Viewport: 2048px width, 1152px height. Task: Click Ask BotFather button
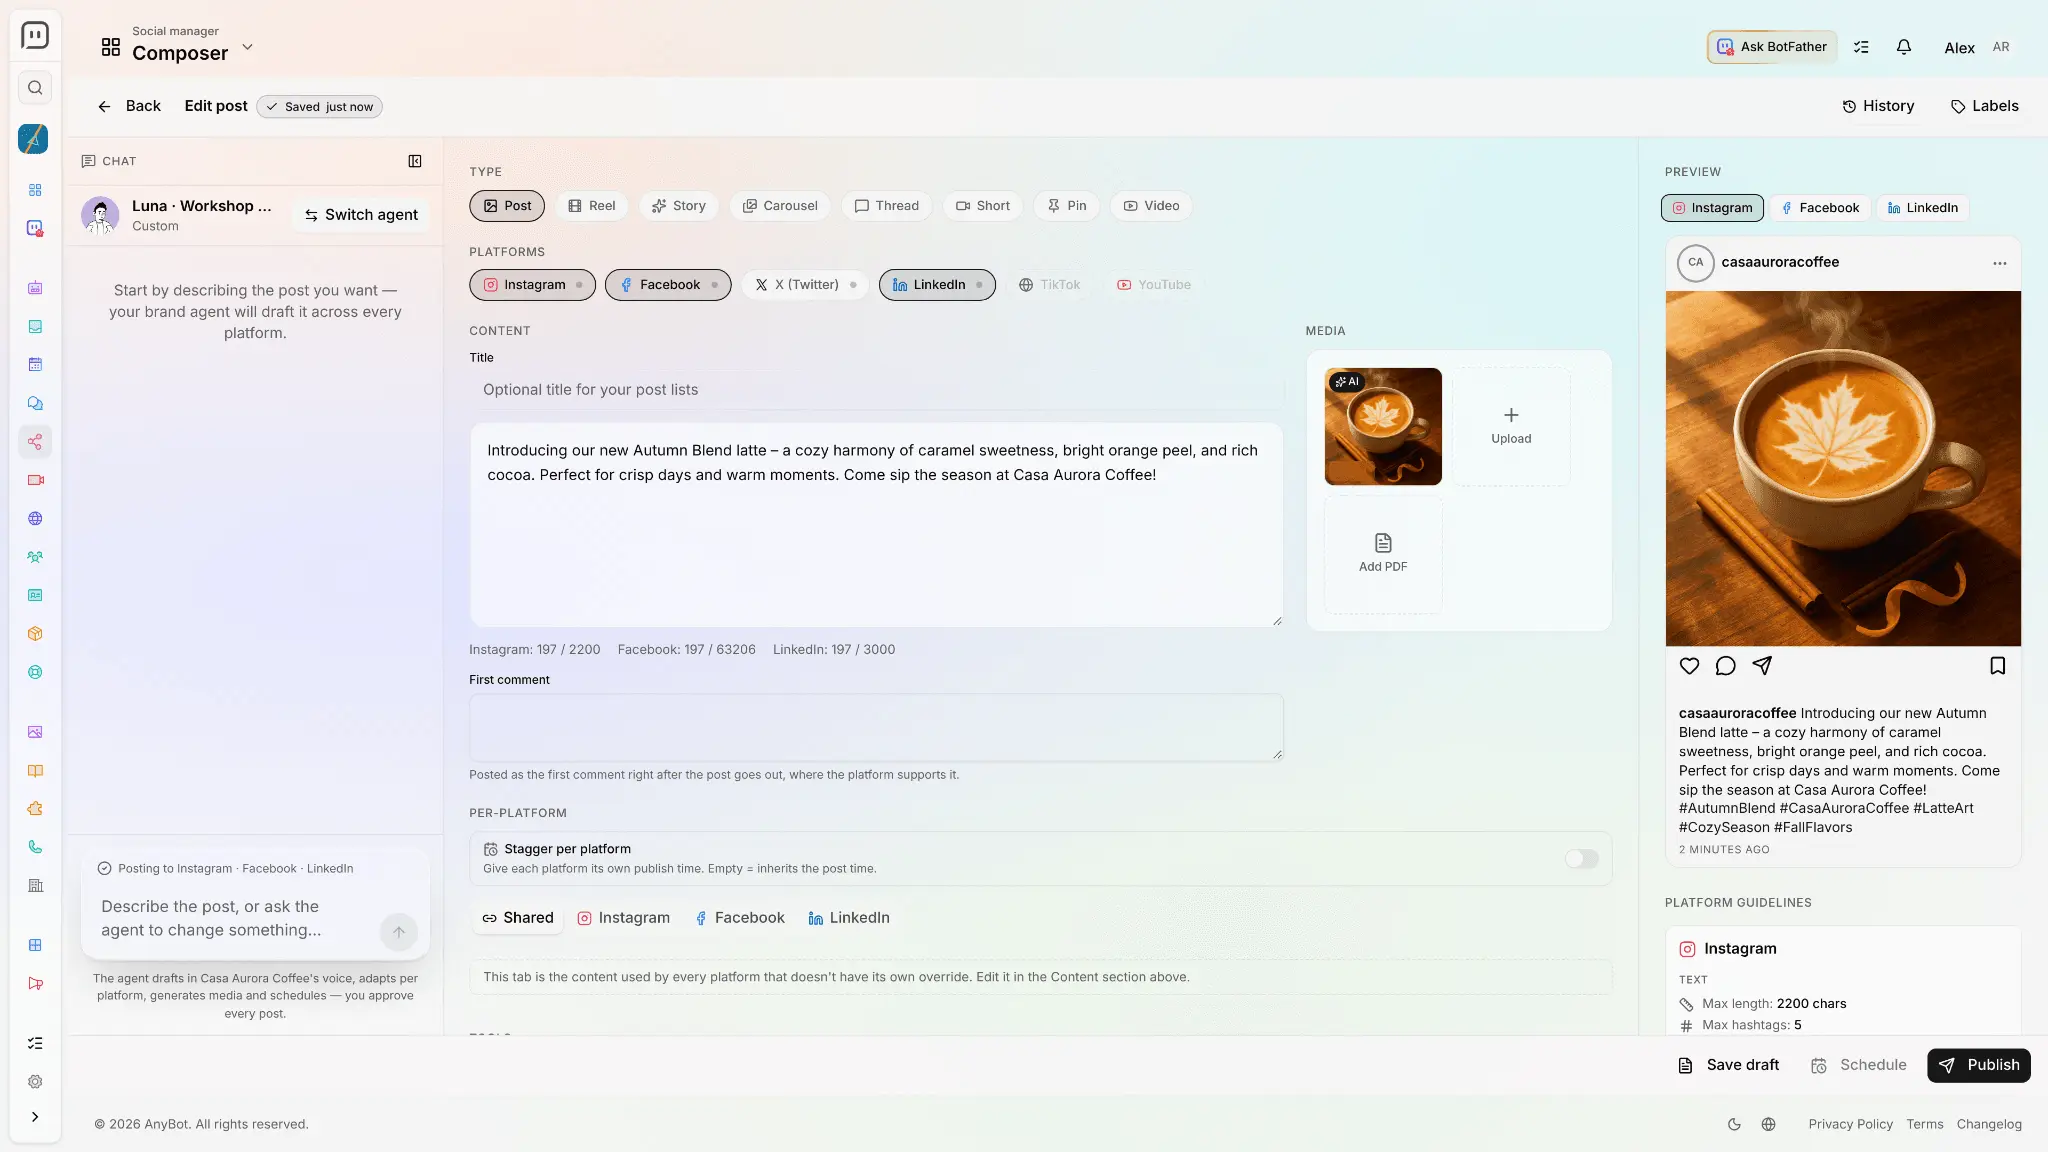[1771, 47]
